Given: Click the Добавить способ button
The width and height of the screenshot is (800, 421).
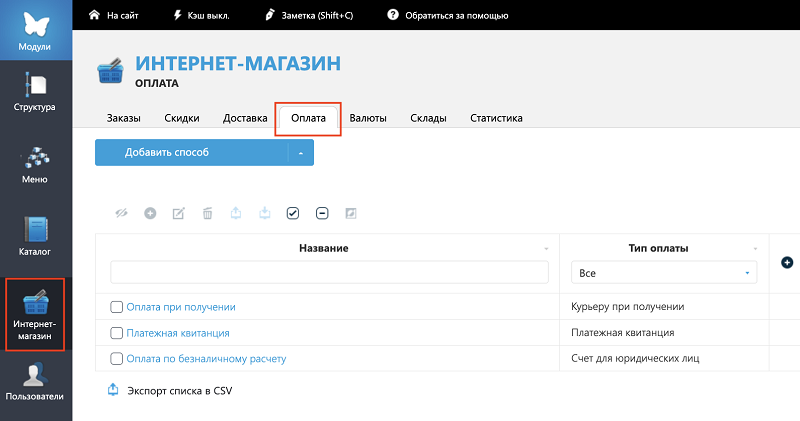Looking at the screenshot, I should [192, 153].
